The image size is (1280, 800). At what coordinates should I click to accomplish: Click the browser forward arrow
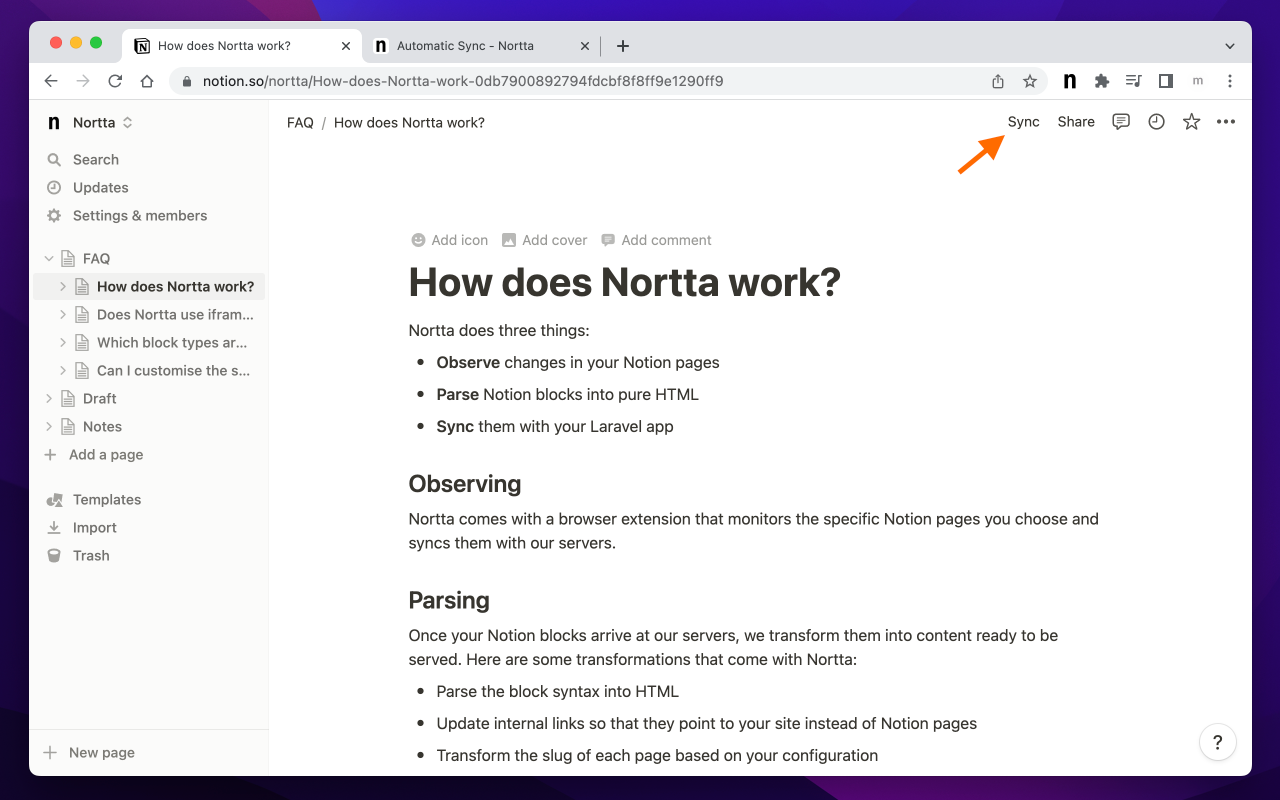click(83, 81)
